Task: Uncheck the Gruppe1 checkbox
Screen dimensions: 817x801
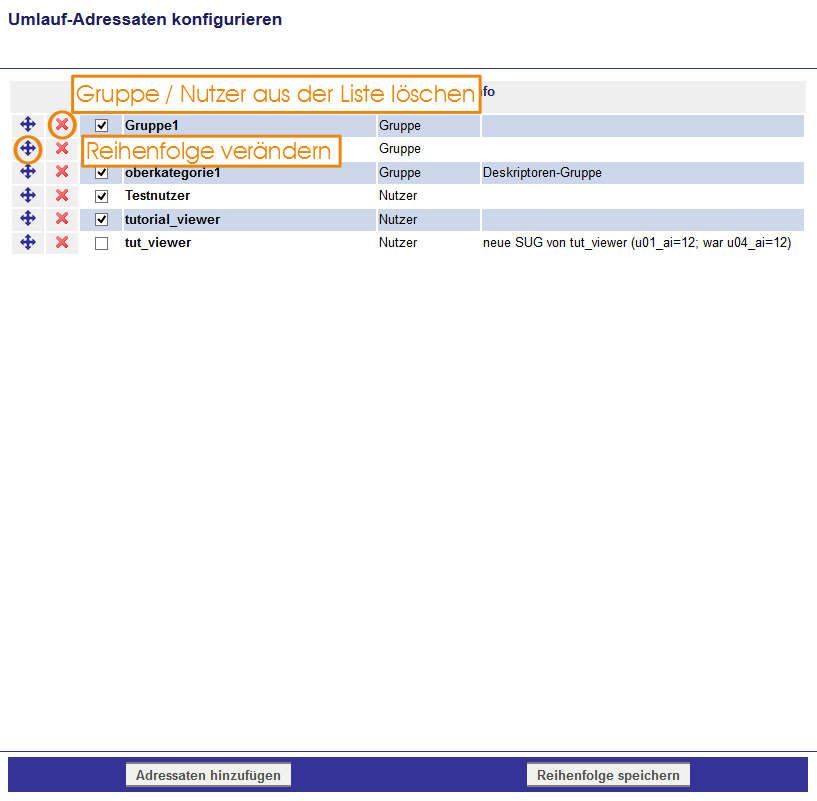Action: 102,126
